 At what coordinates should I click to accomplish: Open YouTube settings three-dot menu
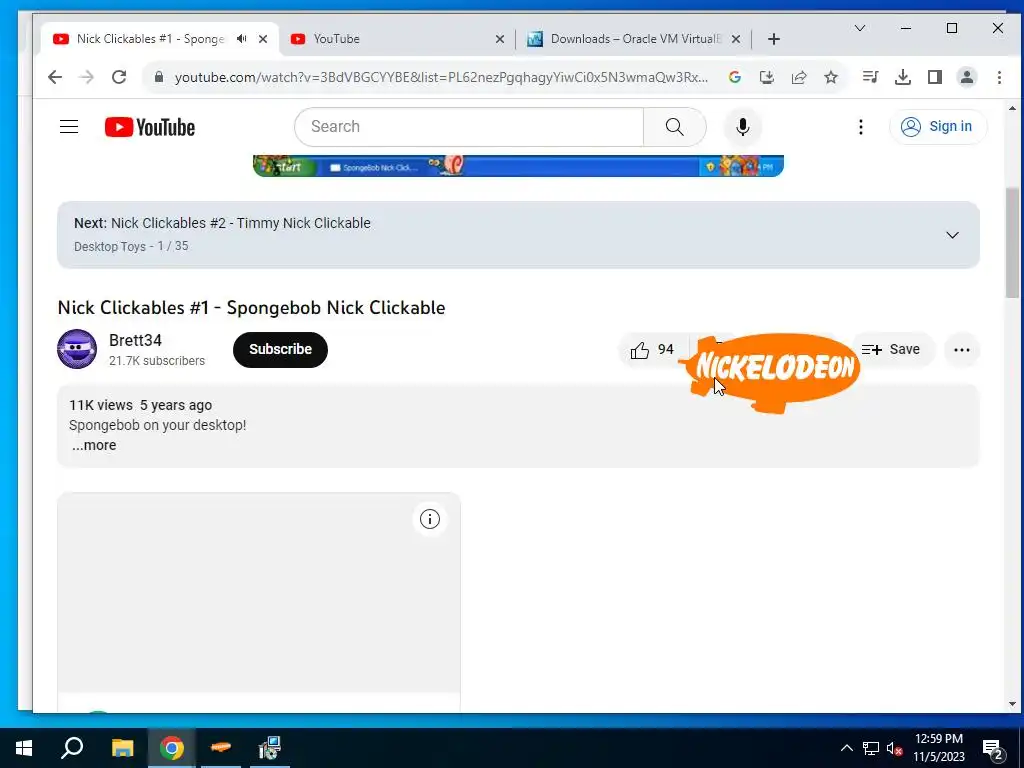(x=861, y=127)
